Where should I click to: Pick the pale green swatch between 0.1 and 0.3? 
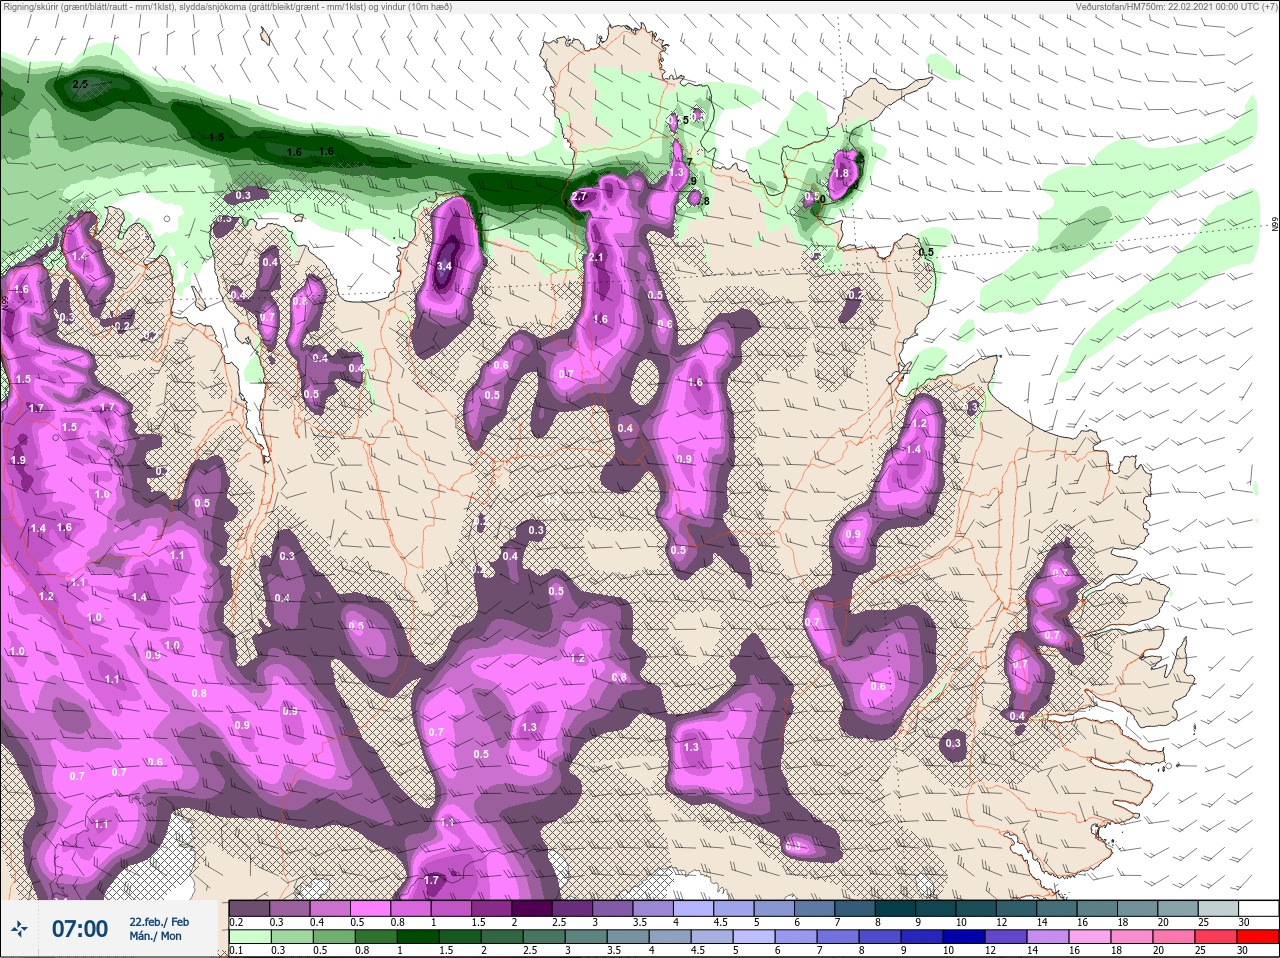[249, 937]
